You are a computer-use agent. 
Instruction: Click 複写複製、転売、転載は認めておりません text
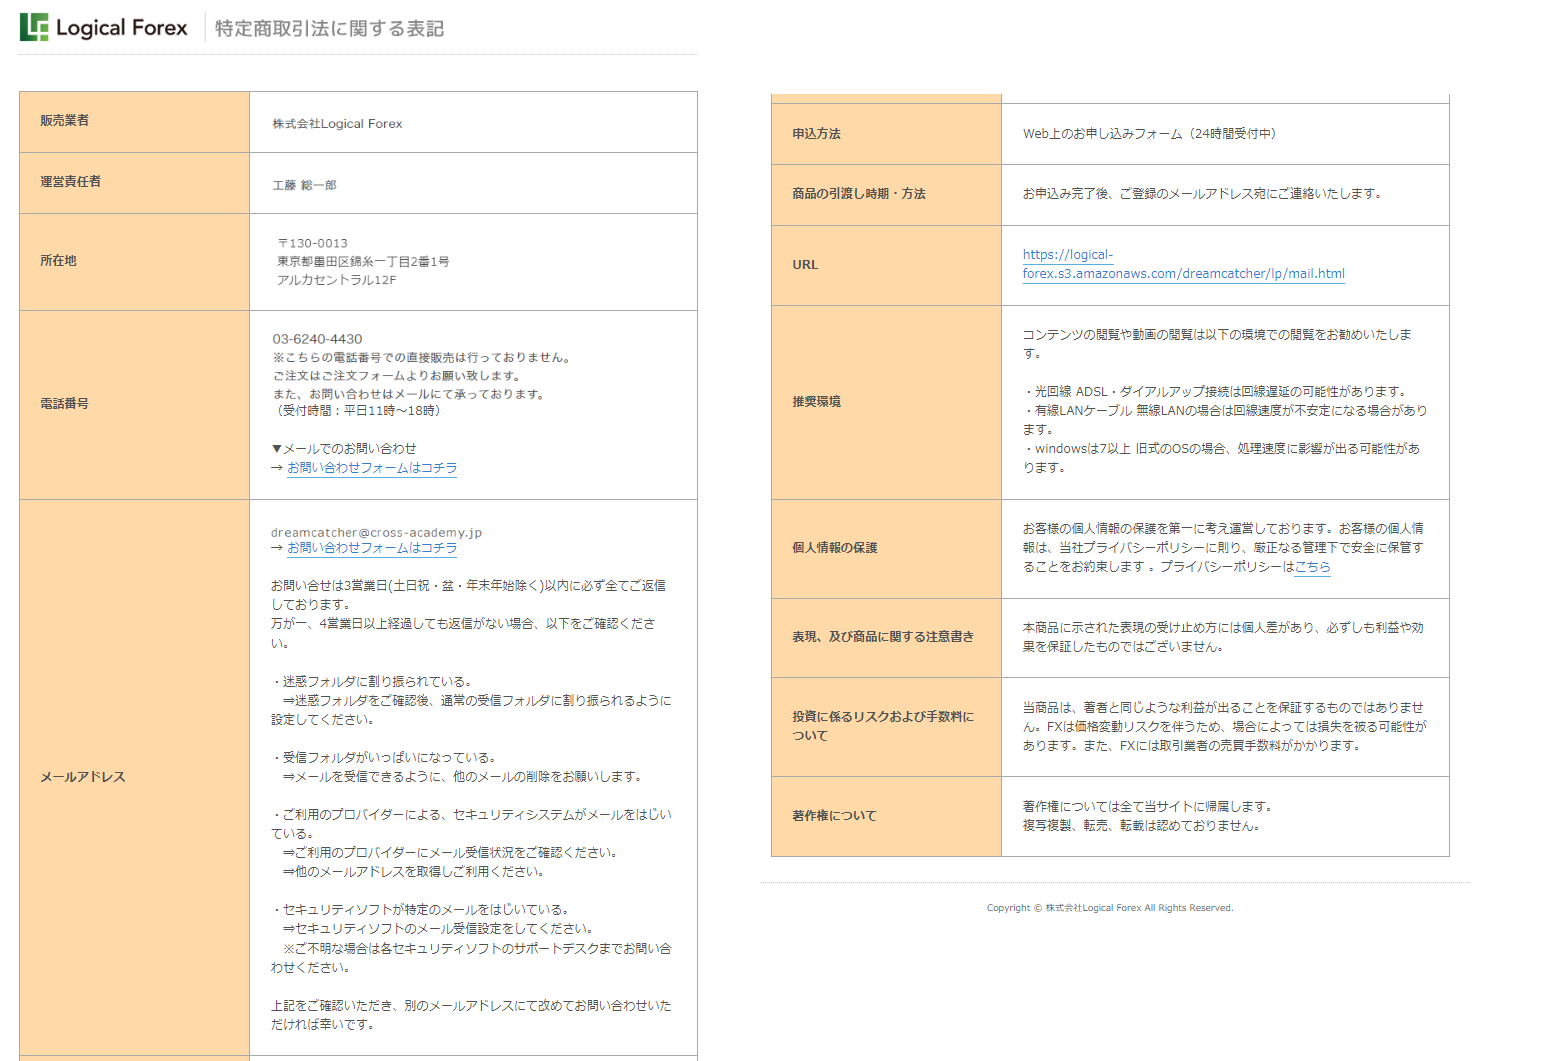coord(1142,826)
